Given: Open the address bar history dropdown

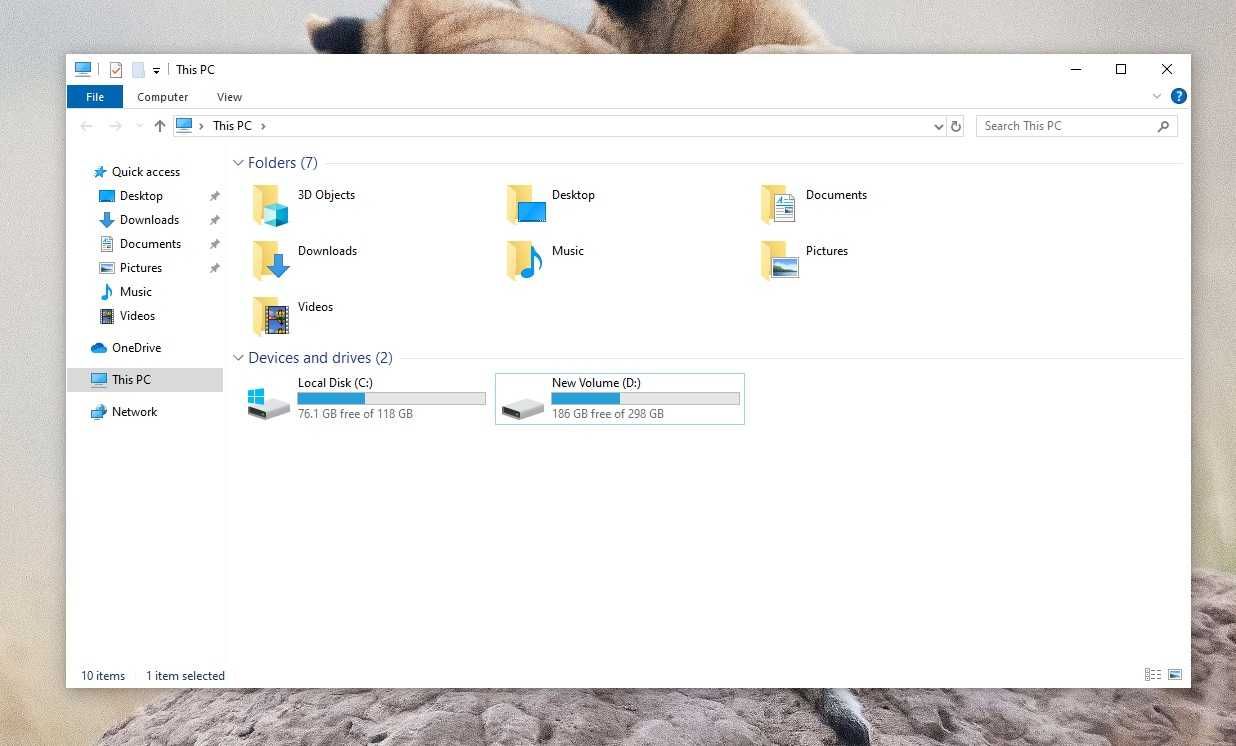Looking at the screenshot, I should [938, 126].
